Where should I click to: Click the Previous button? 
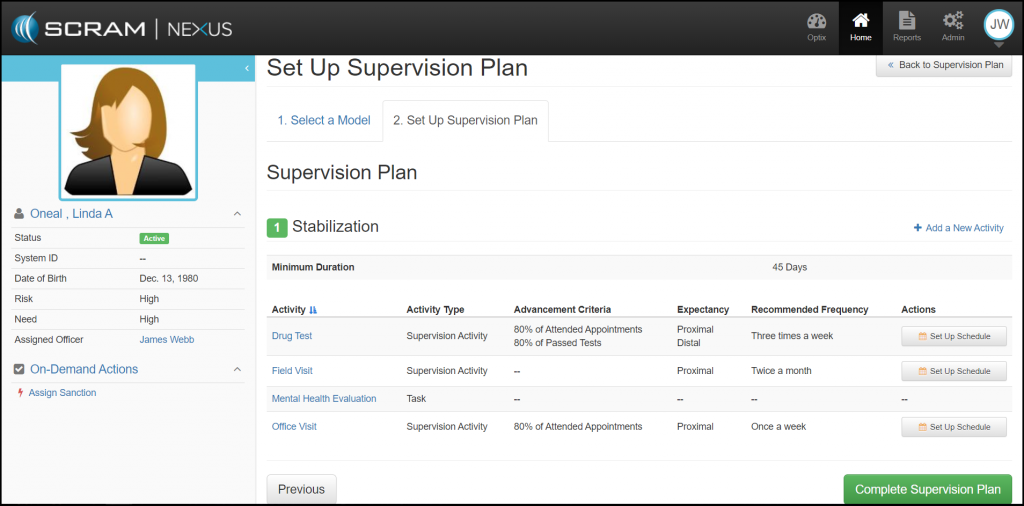click(301, 489)
